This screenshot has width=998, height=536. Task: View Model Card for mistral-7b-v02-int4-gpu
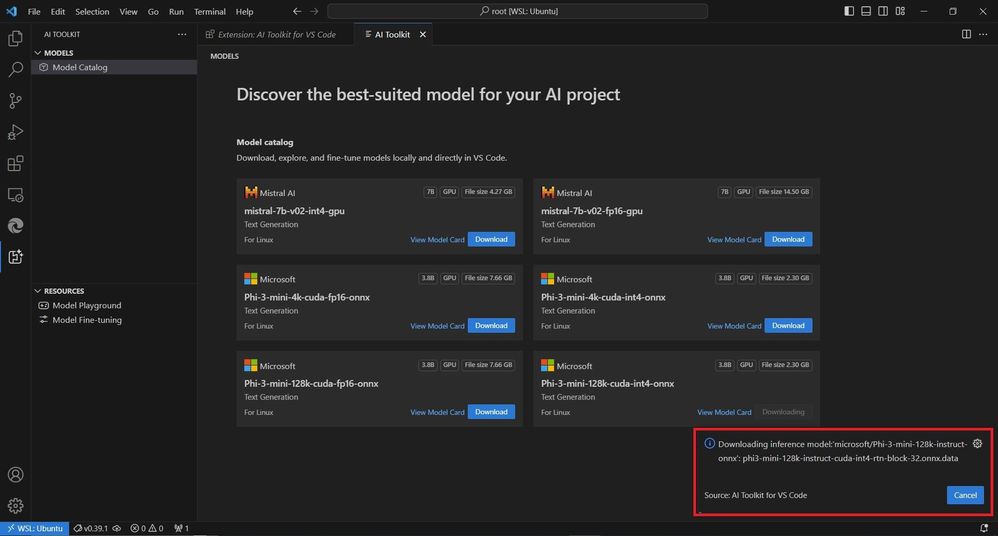click(437, 240)
